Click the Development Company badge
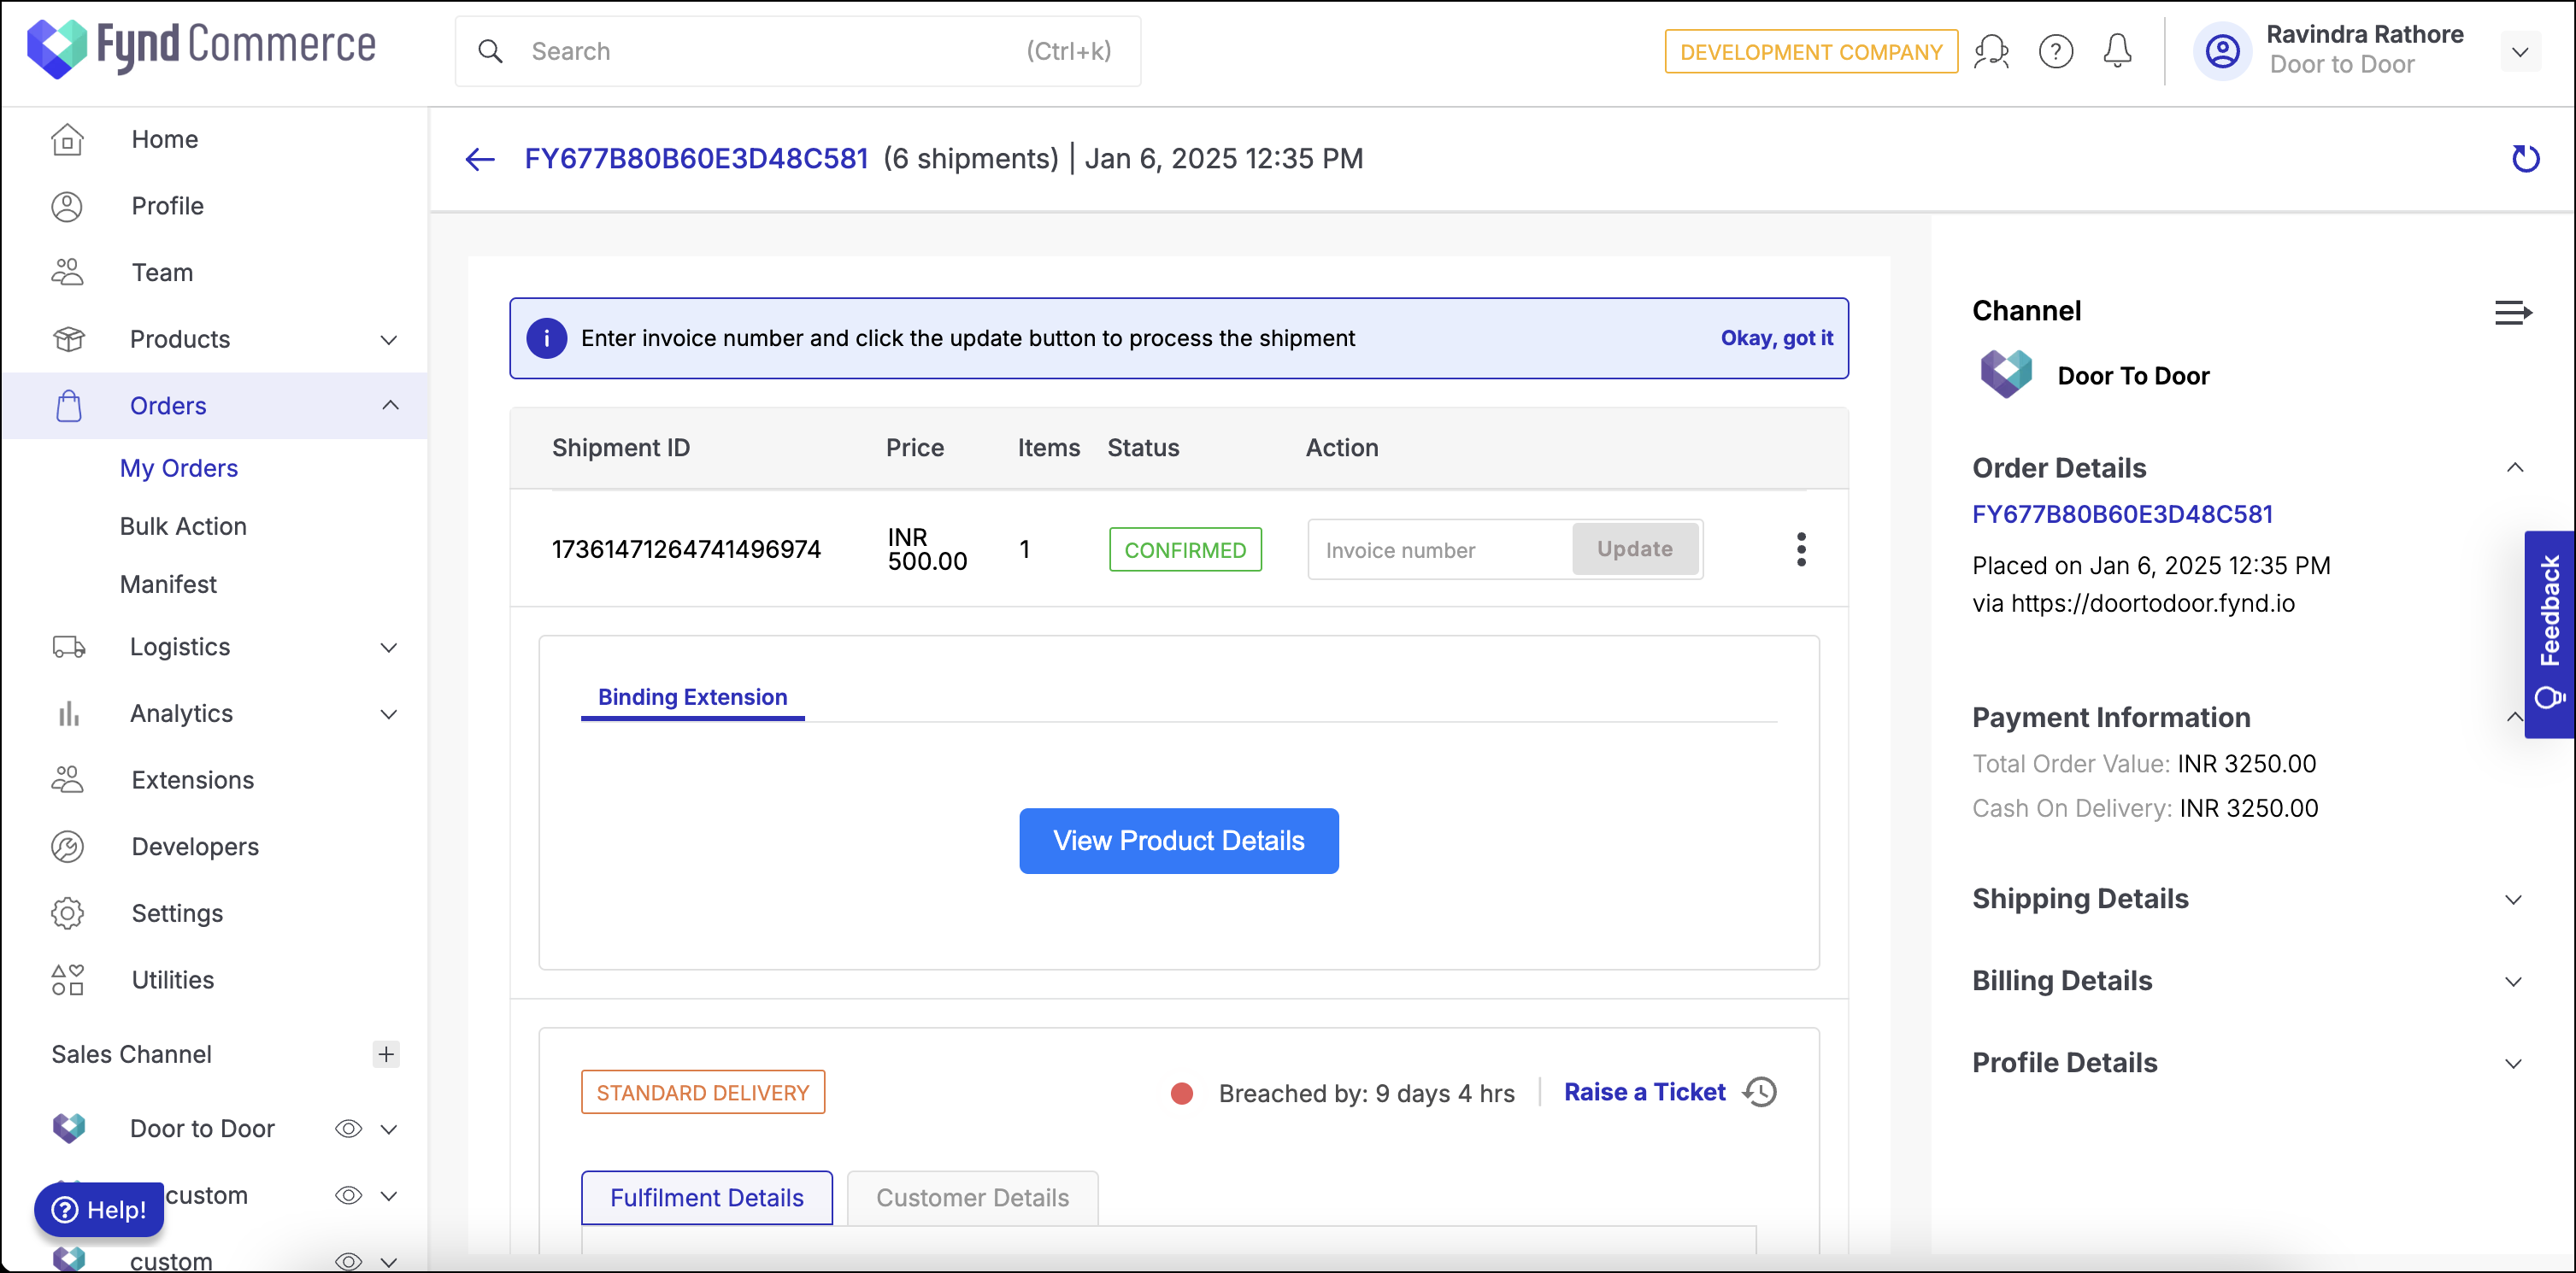The width and height of the screenshot is (2576, 1273). (x=1811, y=51)
